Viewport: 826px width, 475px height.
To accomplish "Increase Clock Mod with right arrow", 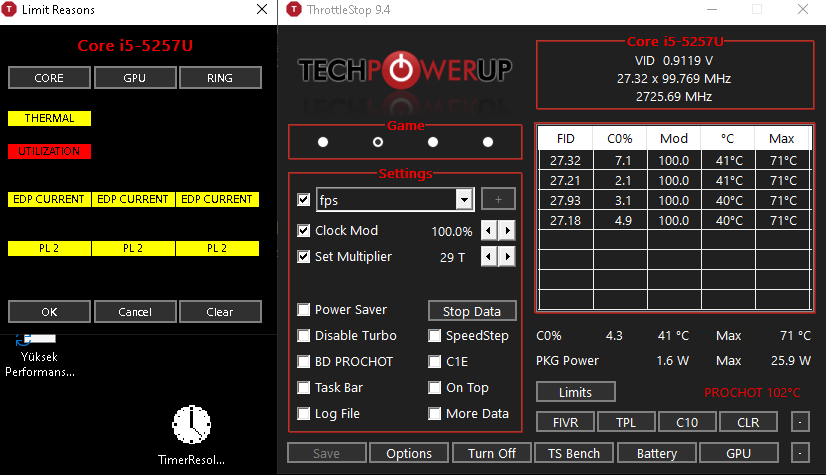I will click(507, 231).
